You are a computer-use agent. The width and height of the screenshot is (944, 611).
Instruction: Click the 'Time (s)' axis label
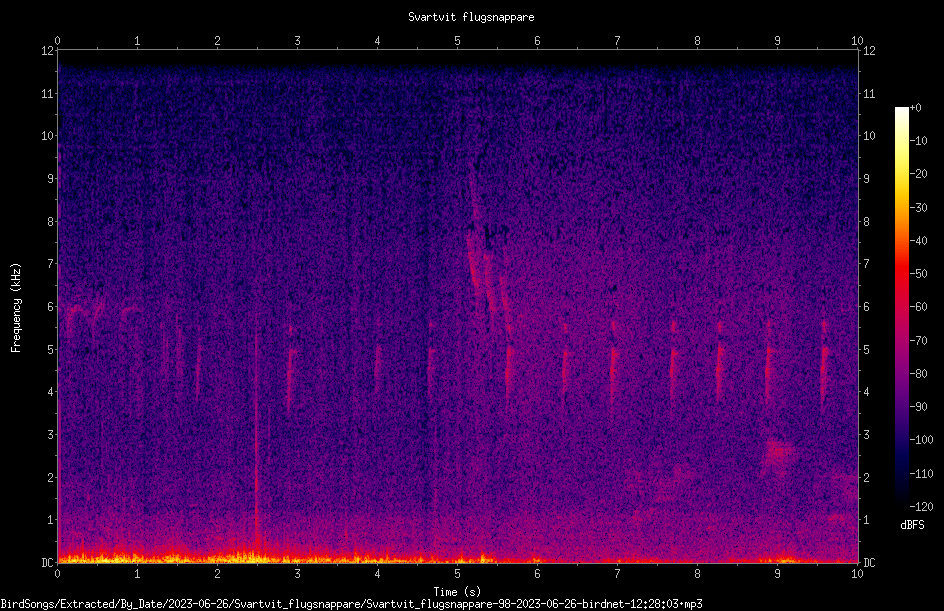coord(457,592)
